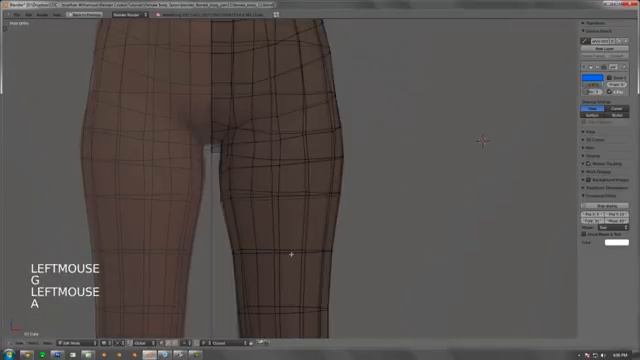Viewport: 640px width, 360px height.
Task: Expand the View panel in sidebar
Action: pyautogui.click(x=590, y=132)
